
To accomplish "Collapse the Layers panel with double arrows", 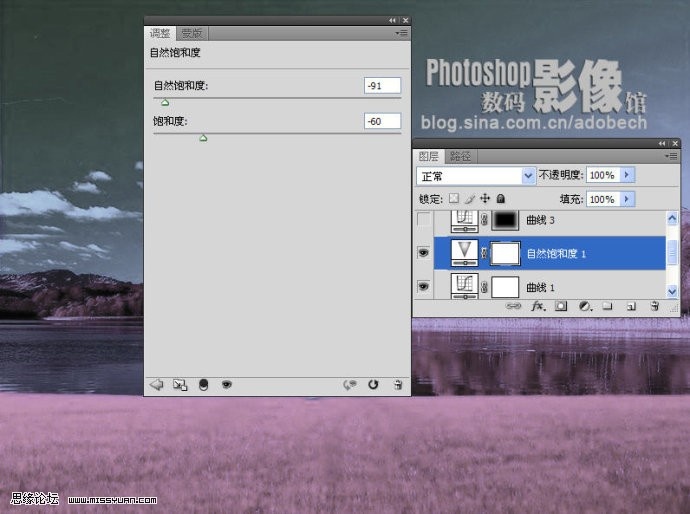I will pos(662,143).
